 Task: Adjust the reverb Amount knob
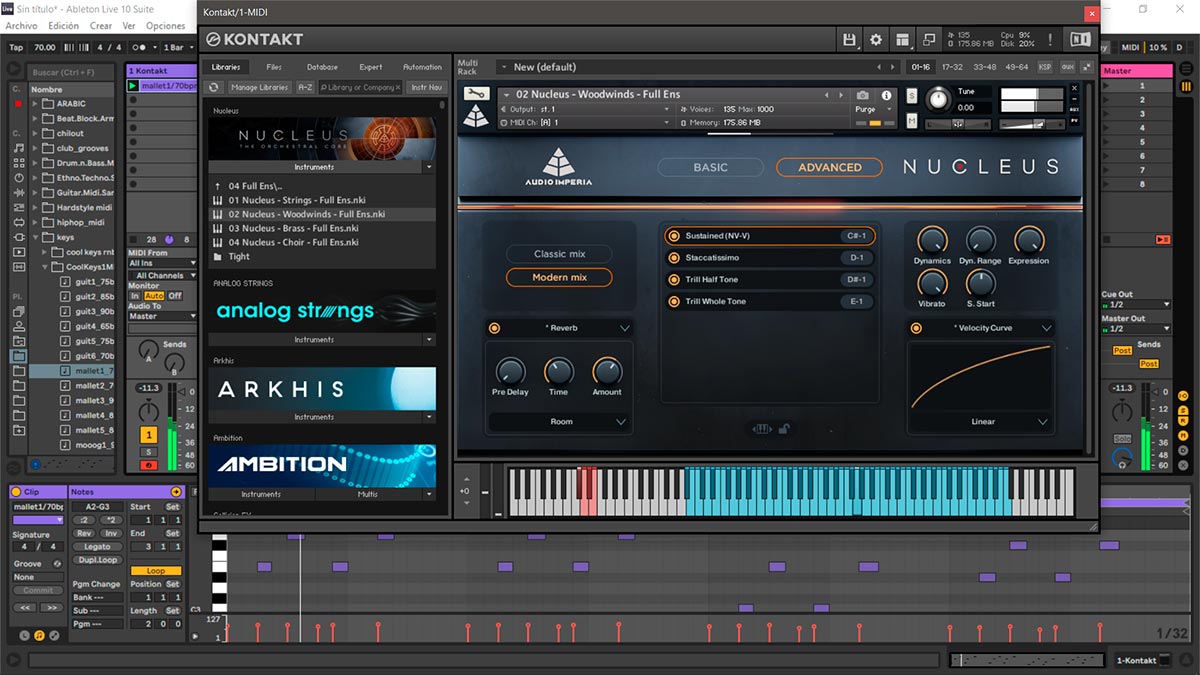[607, 372]
